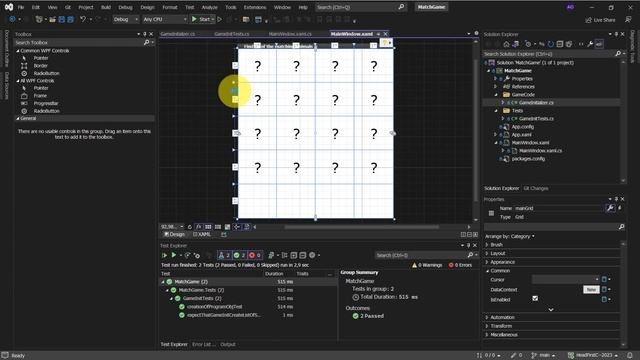Toggle Preview Selected Items in Solution Explorer

599,44
